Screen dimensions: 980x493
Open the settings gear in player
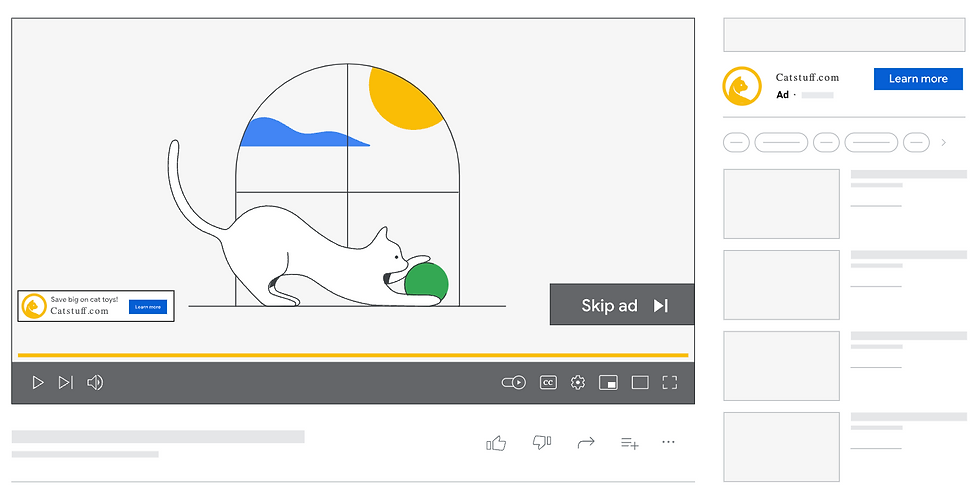pos(578,382)
